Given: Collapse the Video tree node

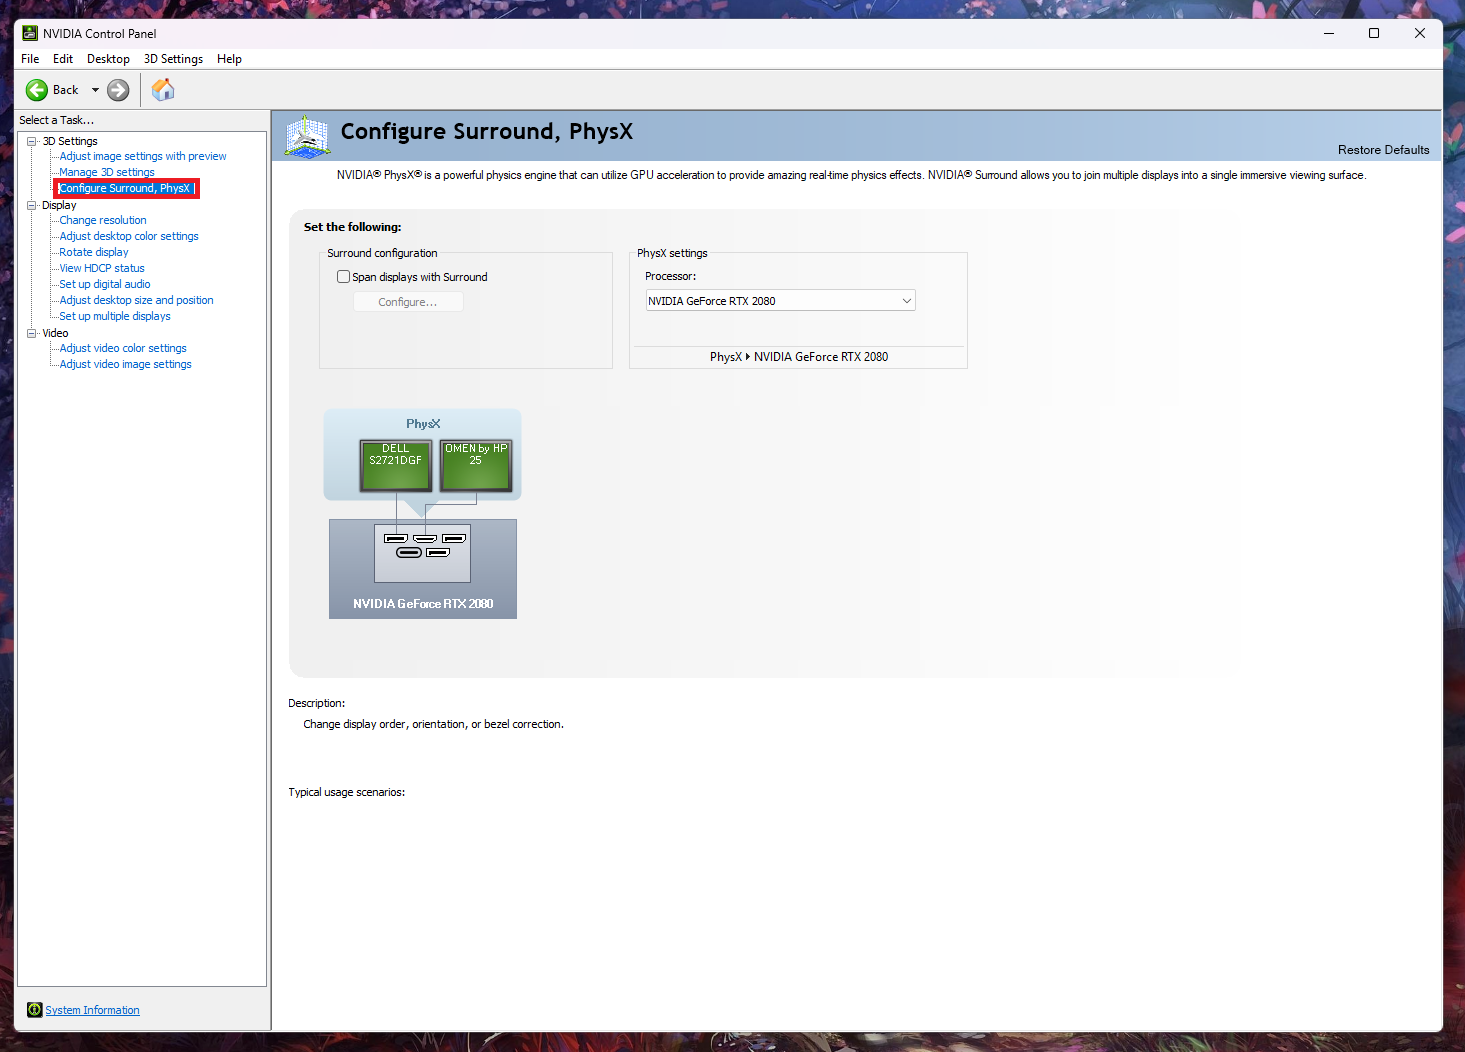Looking at the screenshot, I should pyautogui.click(x=32, y=333).
